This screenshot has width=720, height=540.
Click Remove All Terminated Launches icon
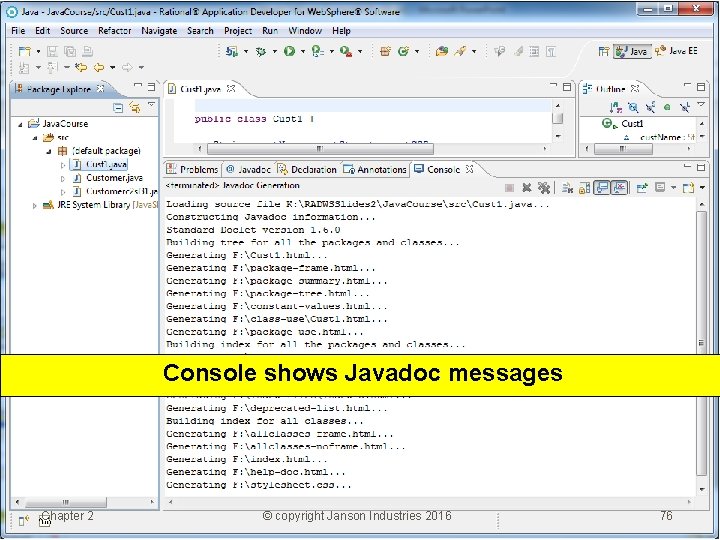(544, 187)
